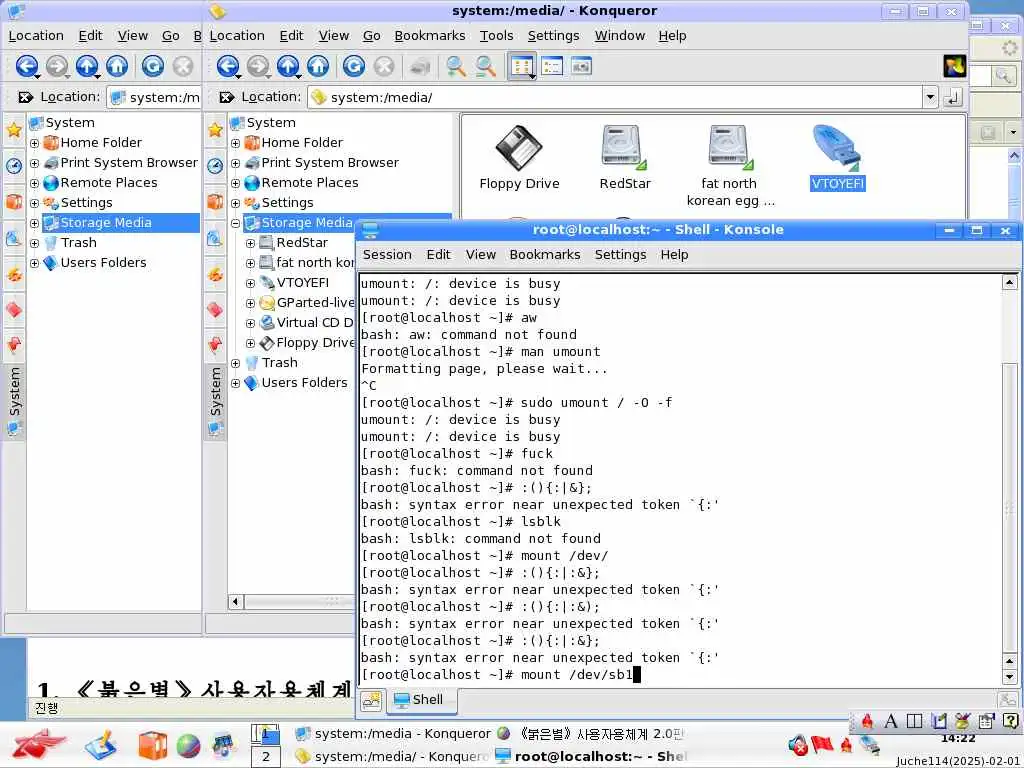Expand VTOYEFI tree node
Screen dimensions: 1024x768
tap(250, 283)
